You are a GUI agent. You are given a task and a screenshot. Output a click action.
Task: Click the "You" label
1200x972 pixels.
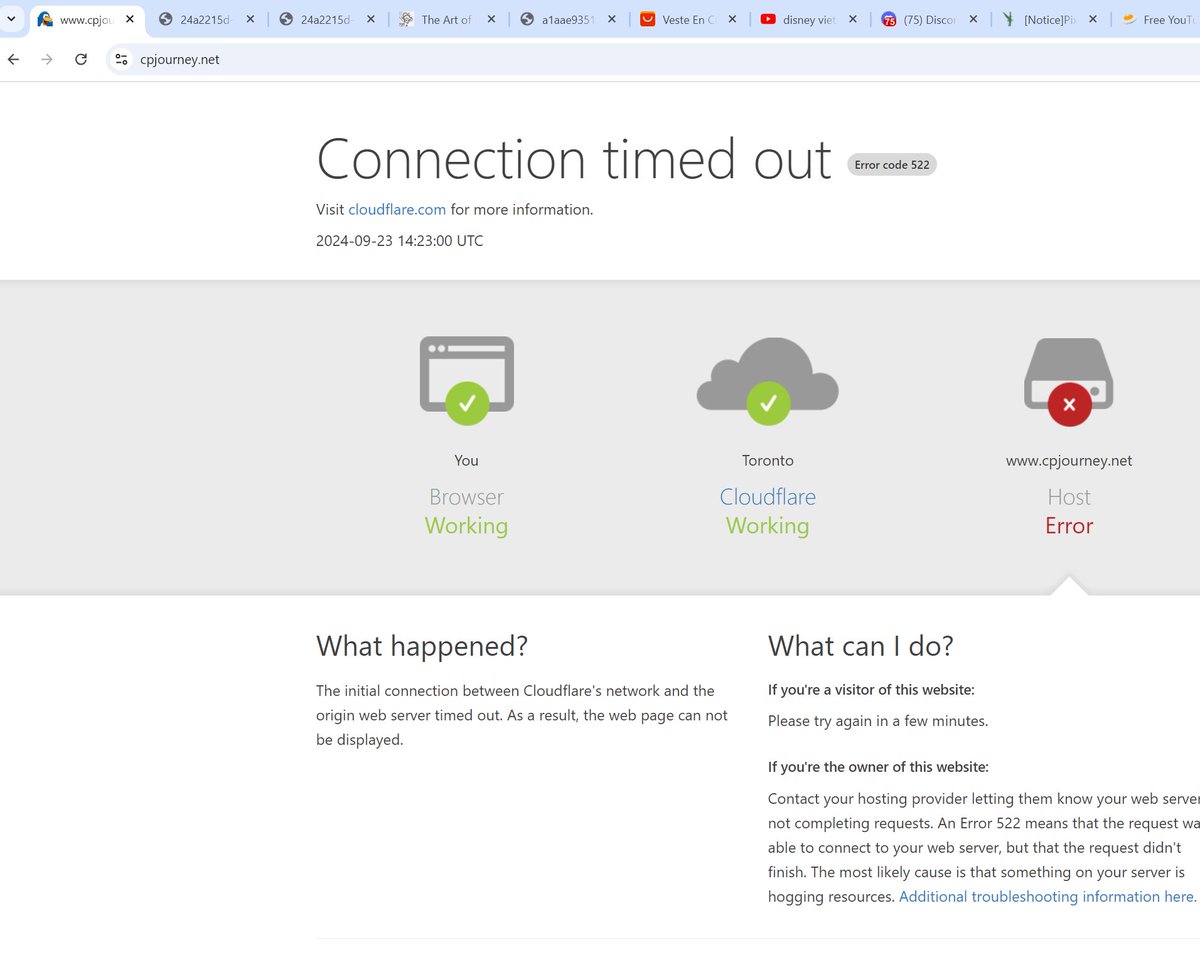pyautogui.click(x=466, y=461)
